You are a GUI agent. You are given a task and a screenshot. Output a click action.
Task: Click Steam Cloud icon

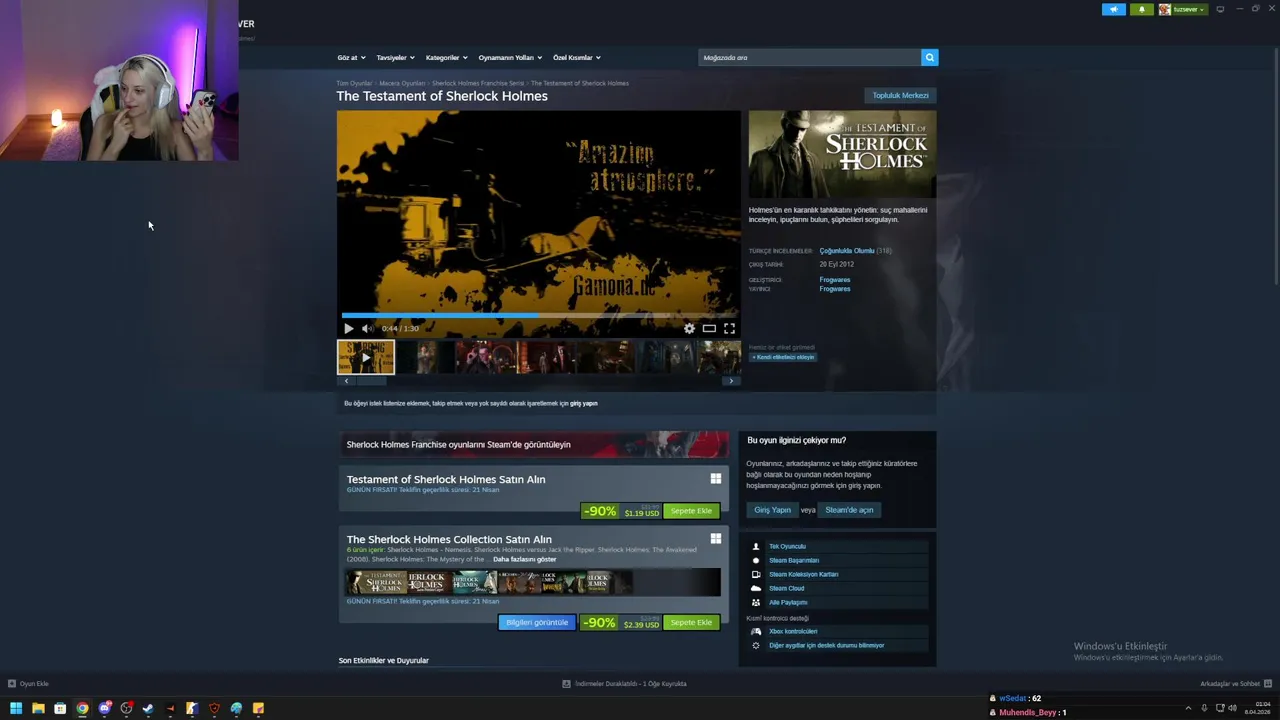756,588
